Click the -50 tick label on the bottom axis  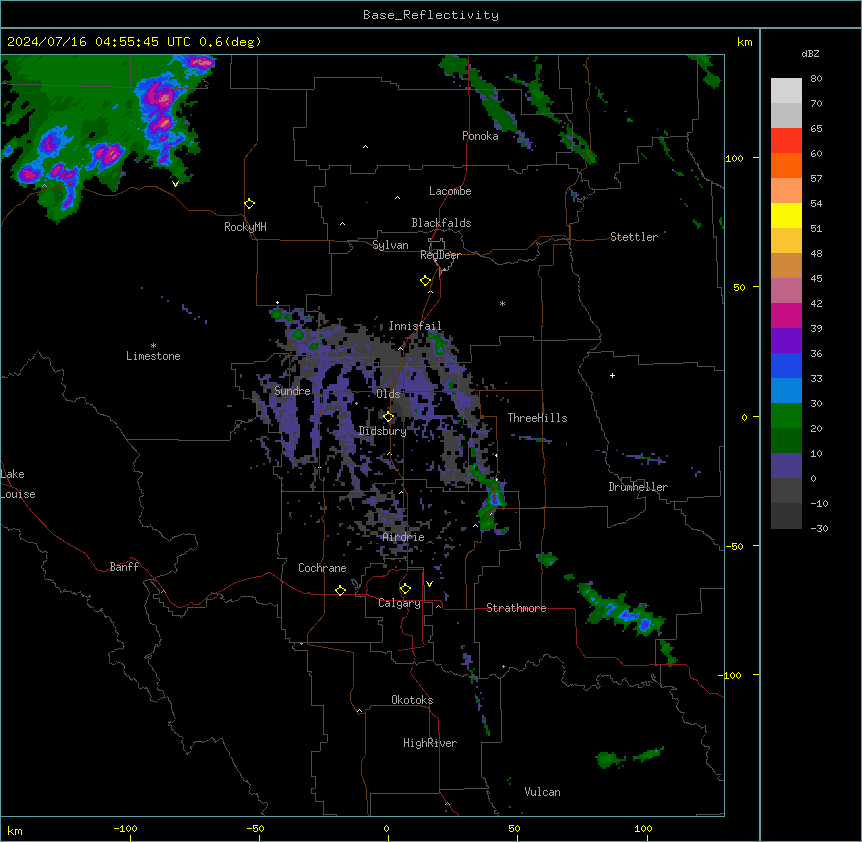[255, 828]
